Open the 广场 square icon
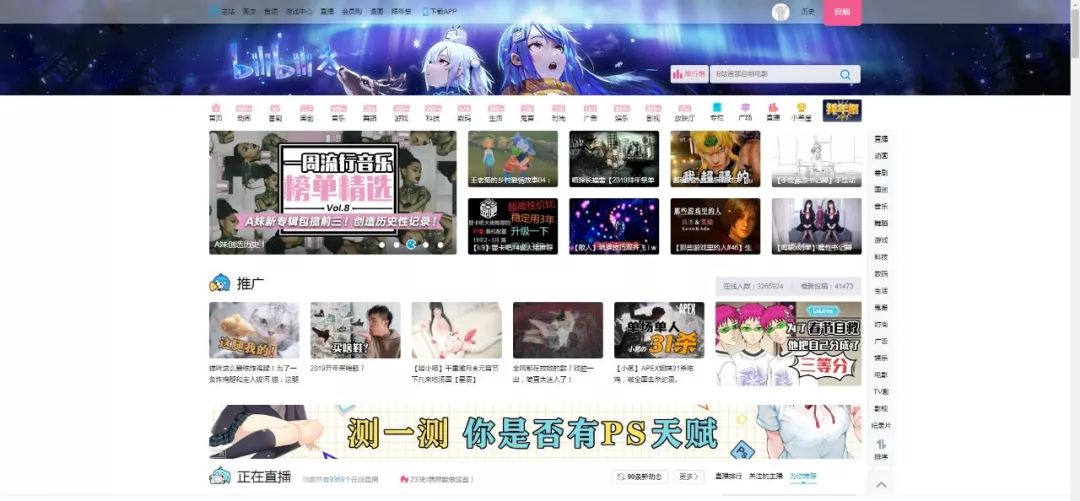1080x501 pixels. click(745, 112)
